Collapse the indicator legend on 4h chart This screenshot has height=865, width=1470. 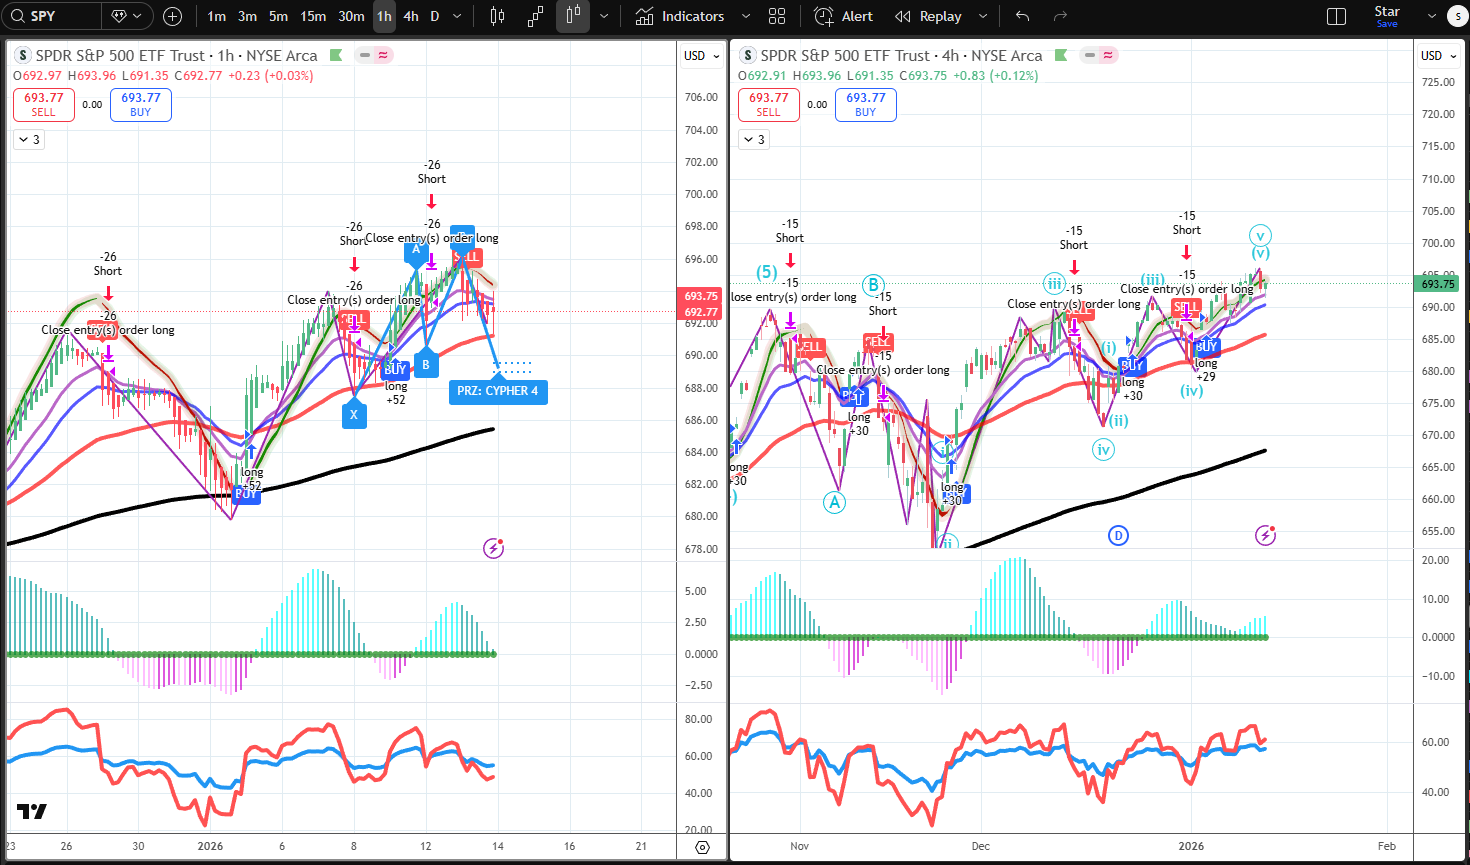coord(753,140)
